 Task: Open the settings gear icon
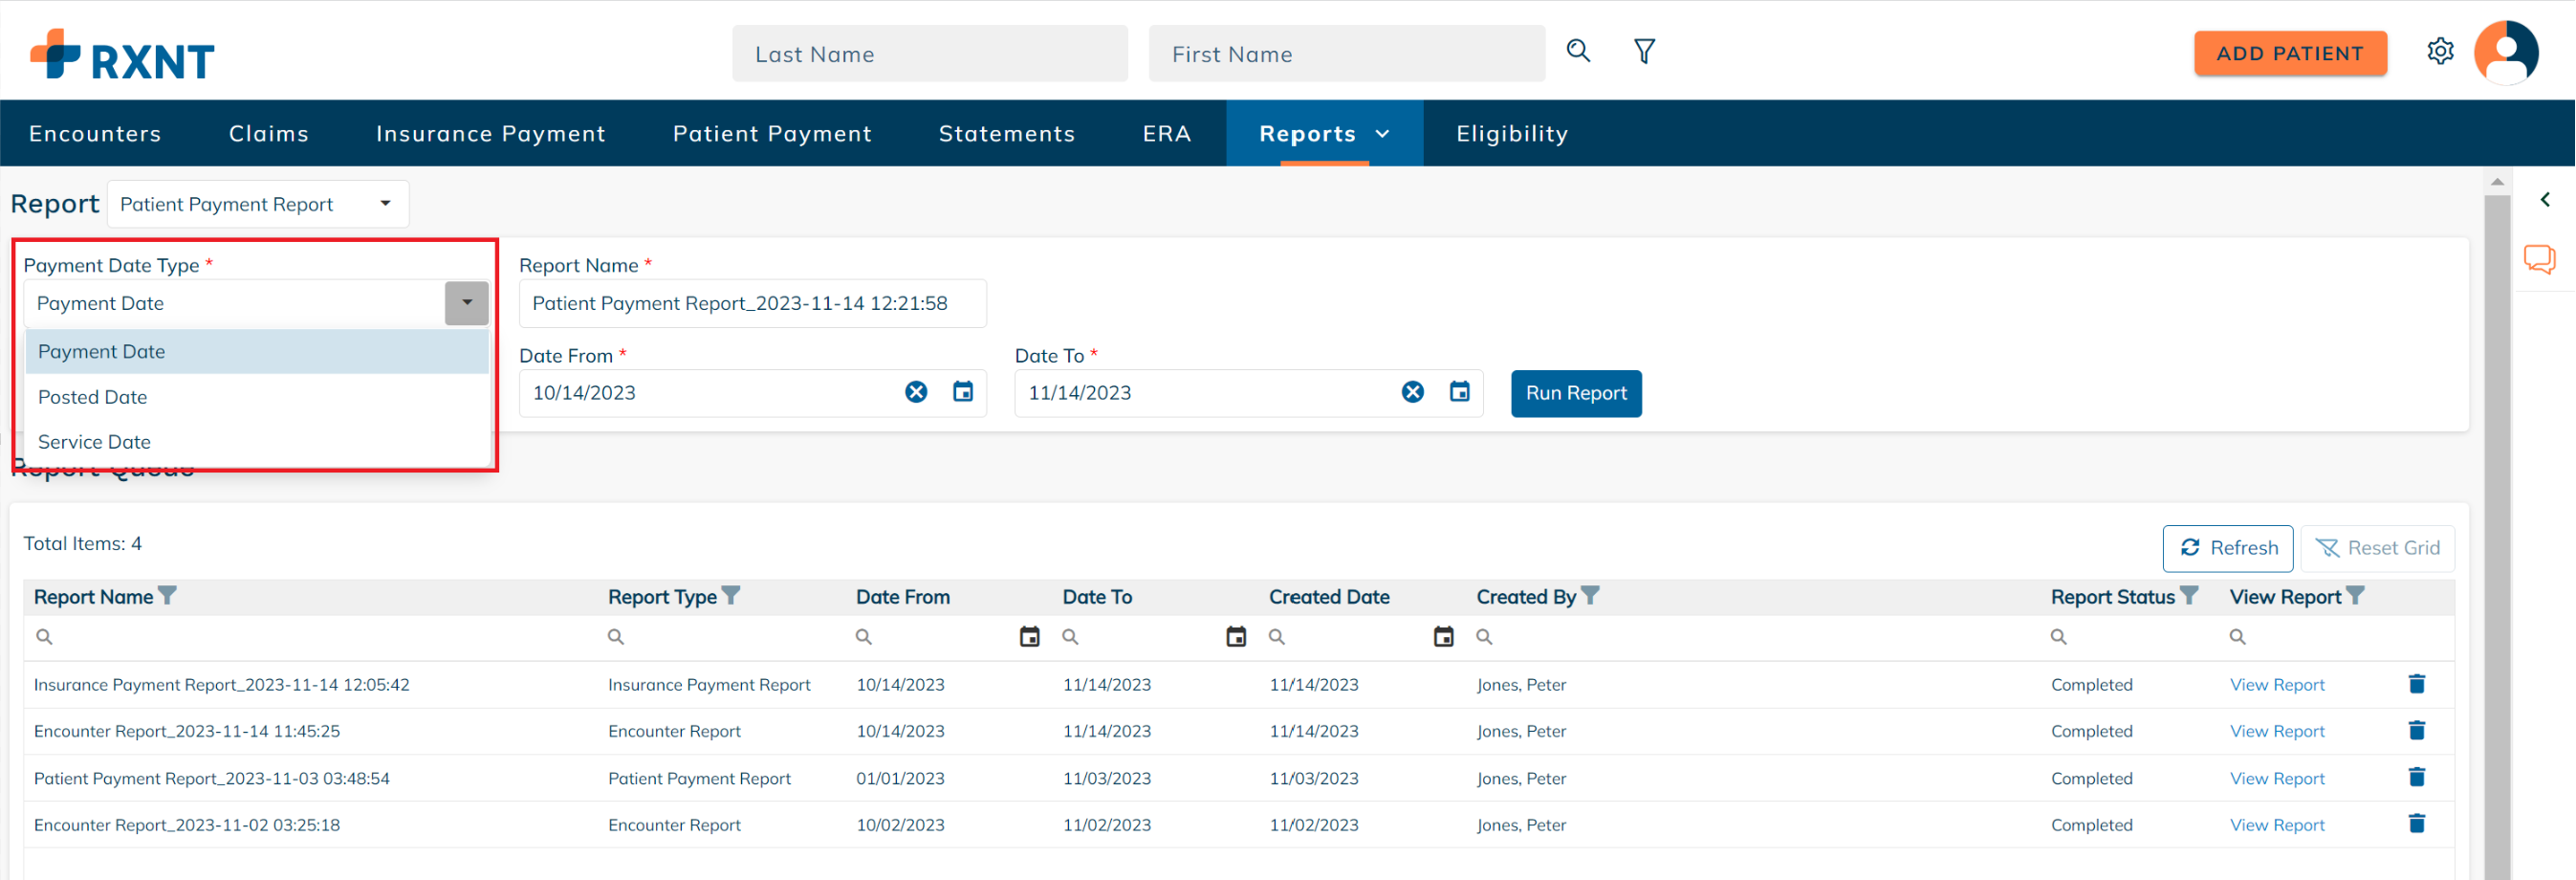pyautogui.click(x=2440, y=51)
